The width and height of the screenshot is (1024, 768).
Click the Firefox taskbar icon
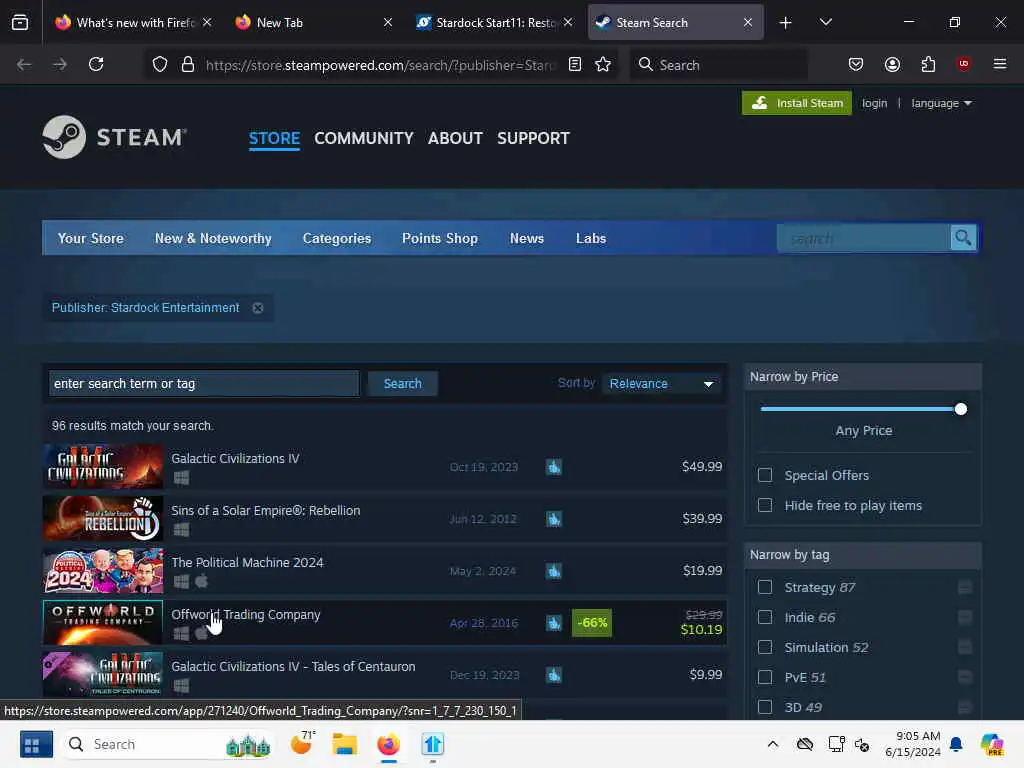(389, 744)
